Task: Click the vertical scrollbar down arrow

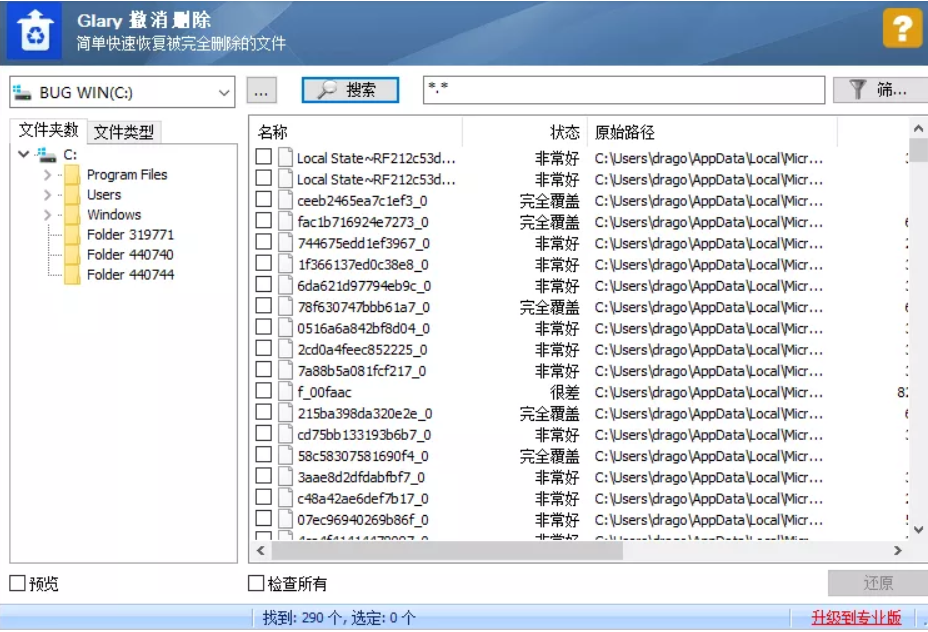Action: 918,530
